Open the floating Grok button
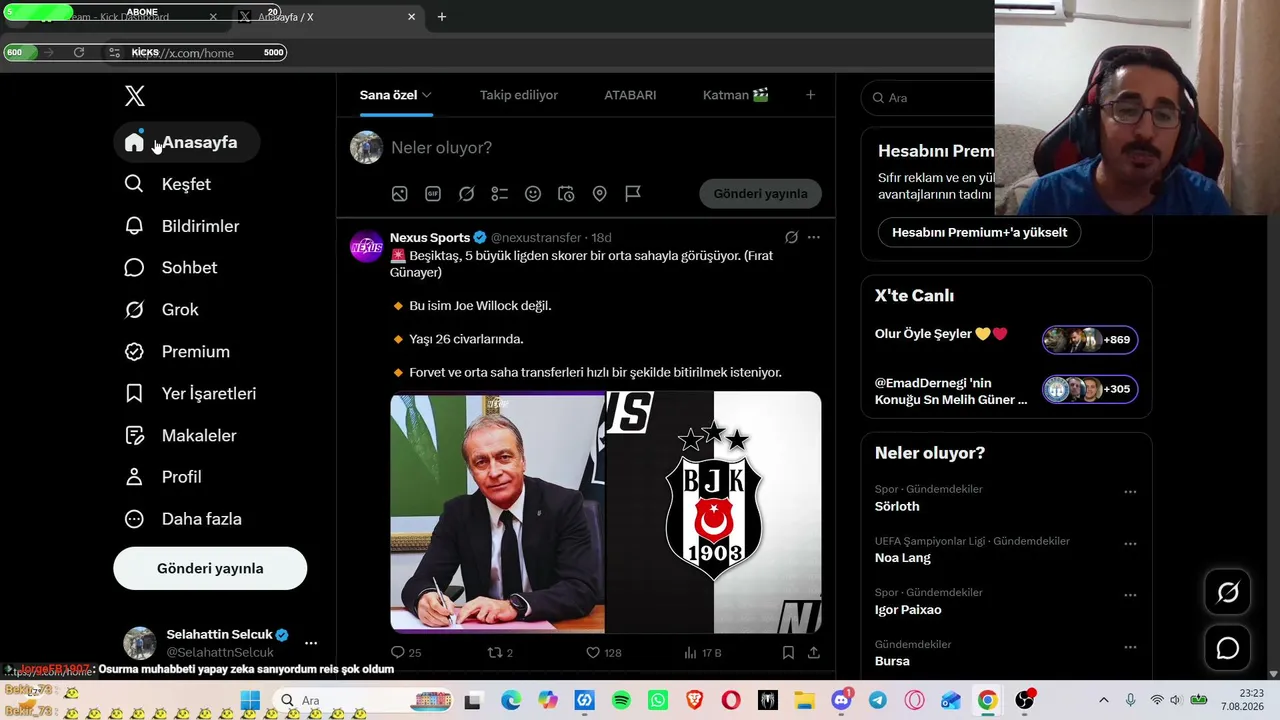Image resolution: width=1280 pixels, height=720 pixels. click(x=1228, y=593)
